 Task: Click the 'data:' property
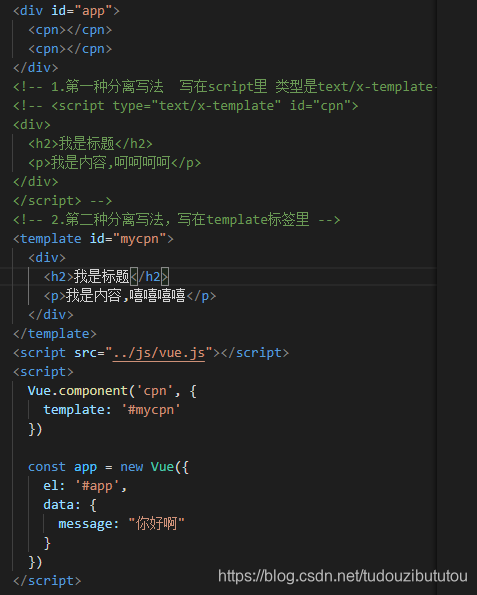[62, 505]
